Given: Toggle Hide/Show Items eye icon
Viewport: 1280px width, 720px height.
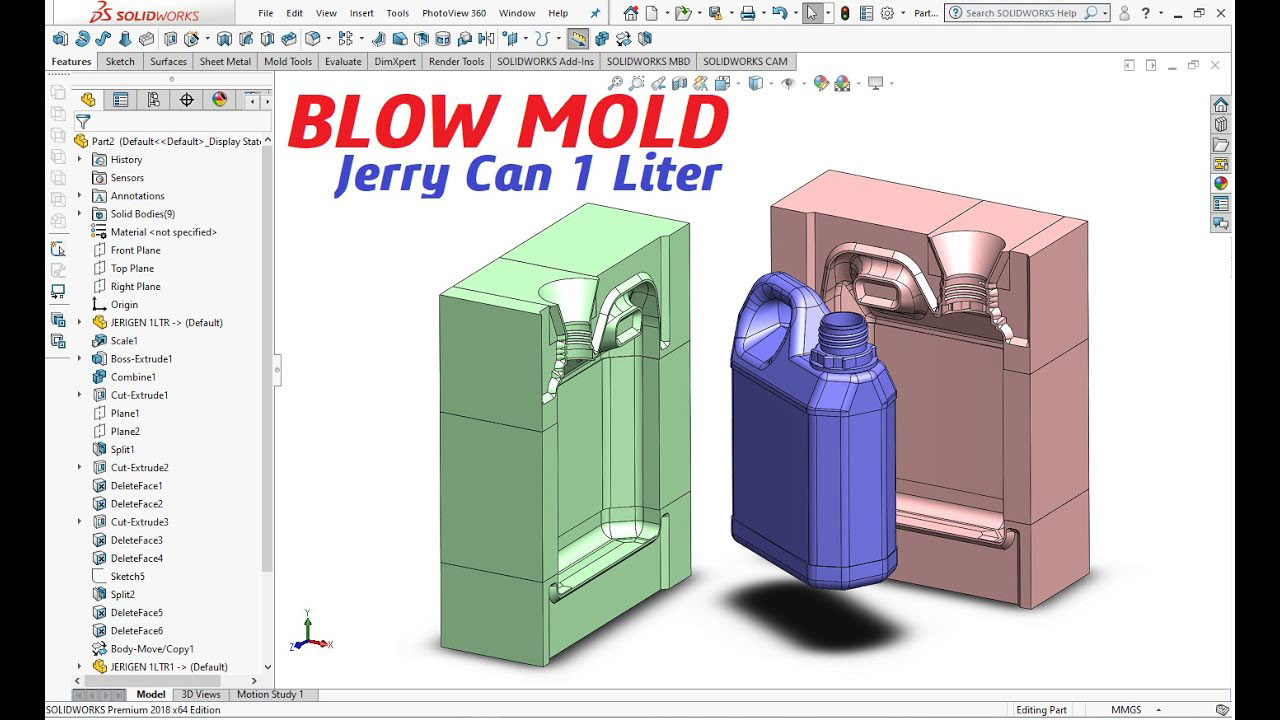Looking at the screenshot, I should [x=788, y=83].
